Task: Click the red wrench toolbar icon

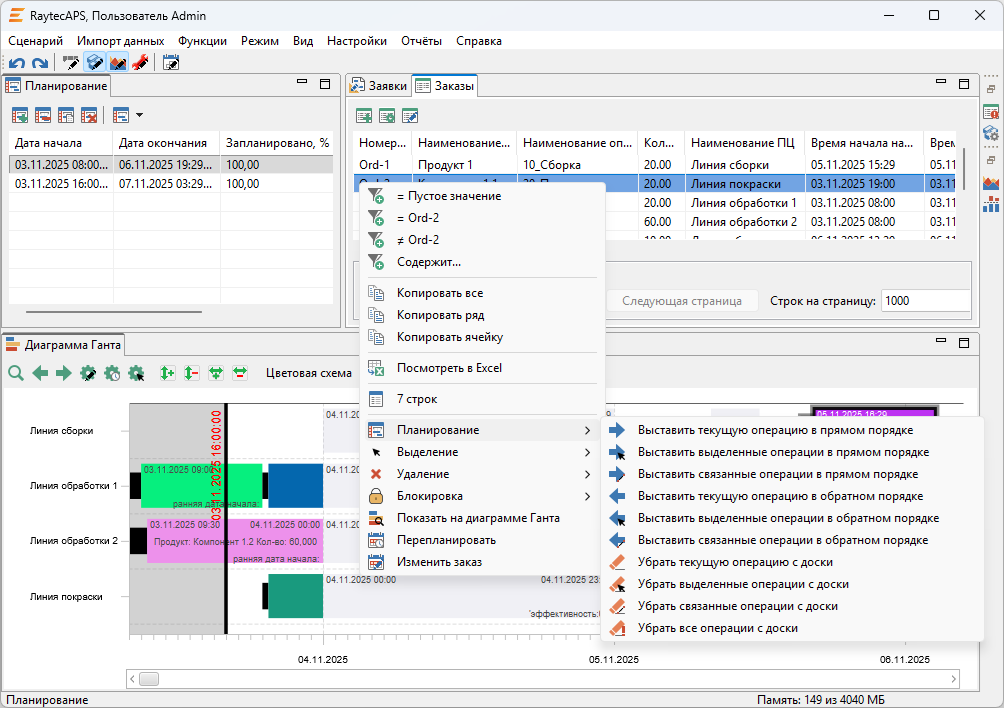Action: click(x=140, y=63)
